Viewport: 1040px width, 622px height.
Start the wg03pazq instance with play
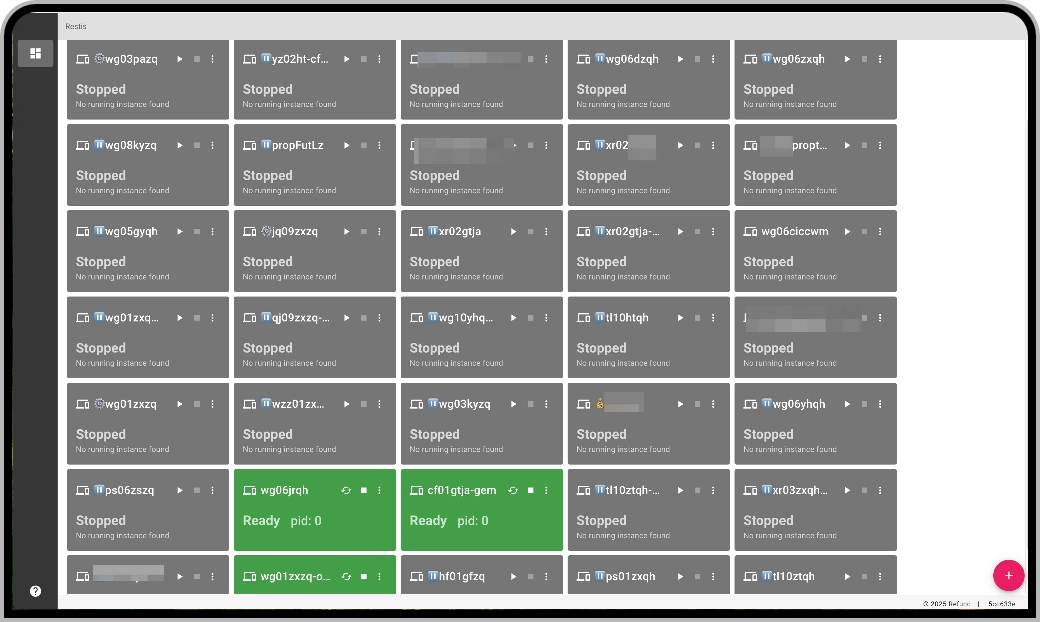(x=180, y=59)
